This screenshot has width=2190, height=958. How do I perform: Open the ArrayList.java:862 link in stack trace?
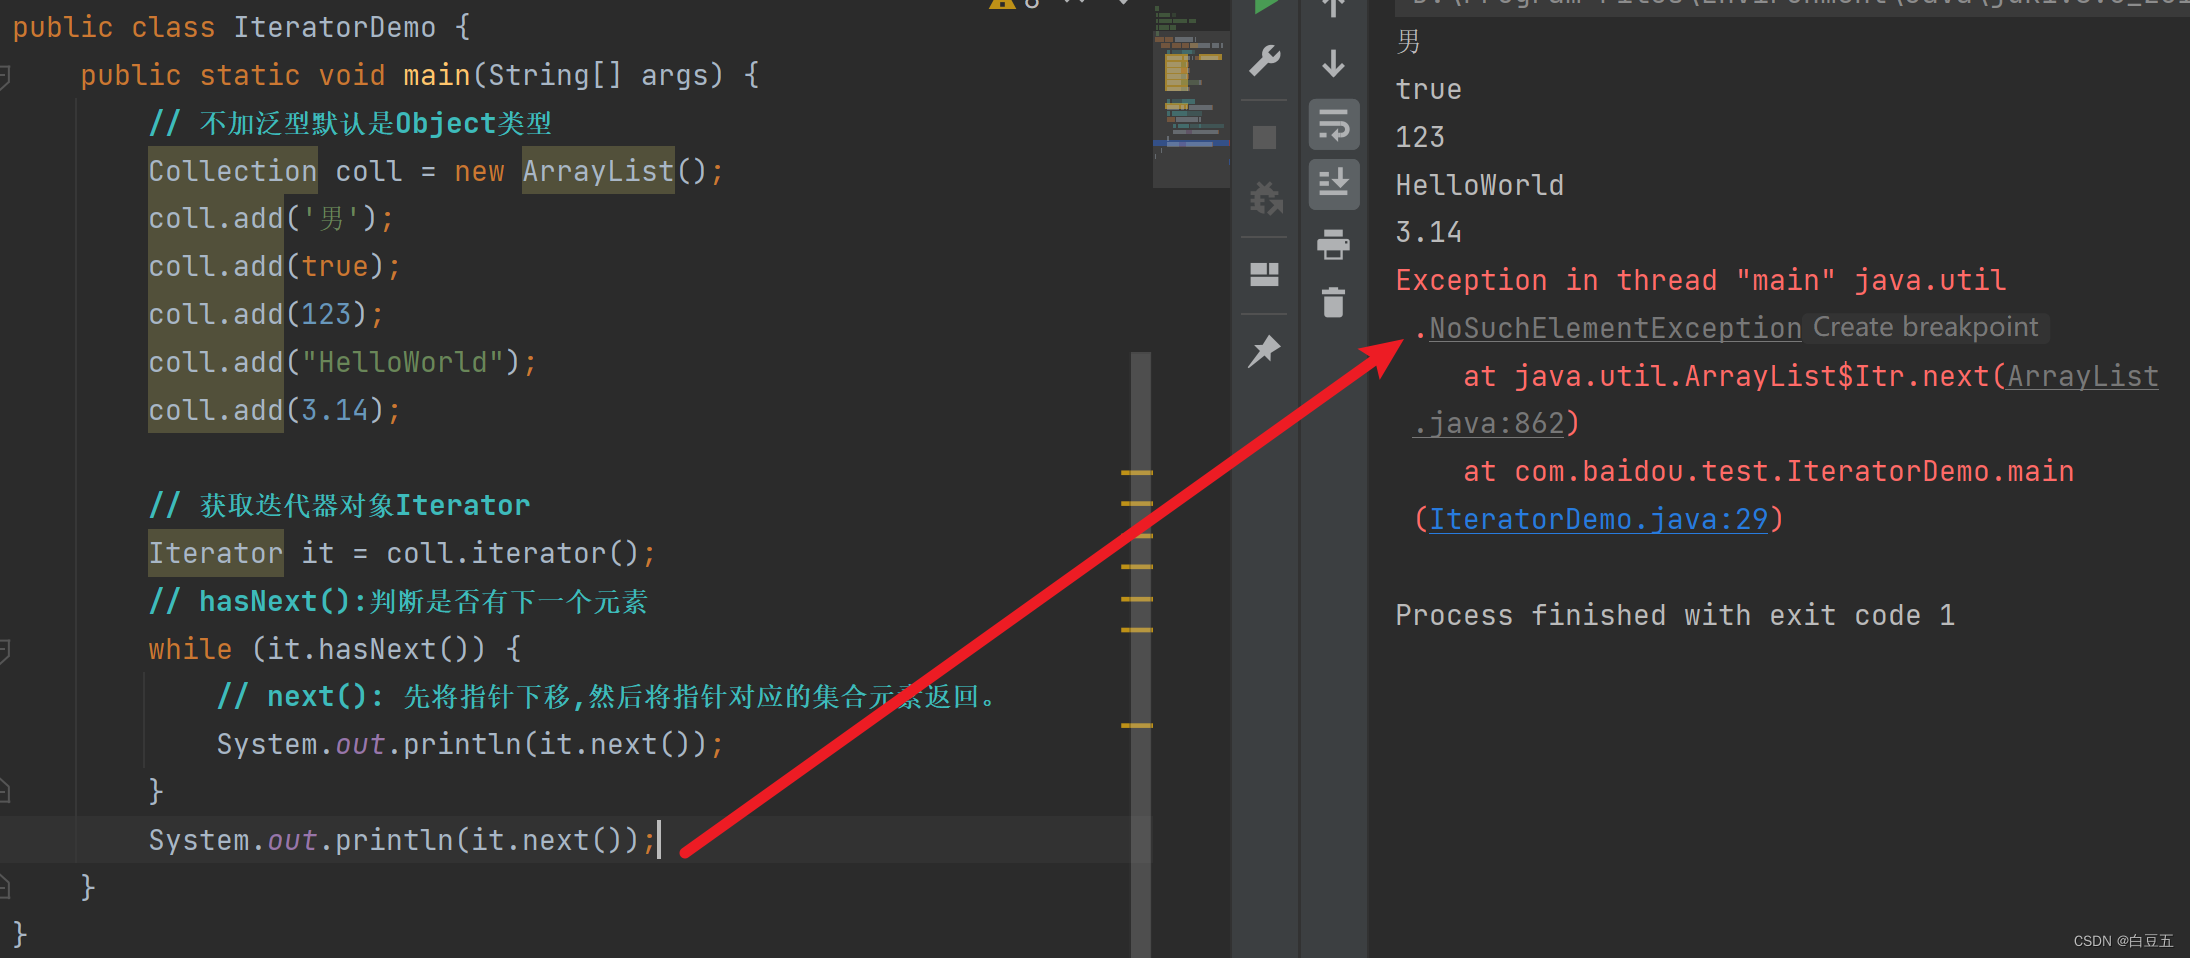2083,376
